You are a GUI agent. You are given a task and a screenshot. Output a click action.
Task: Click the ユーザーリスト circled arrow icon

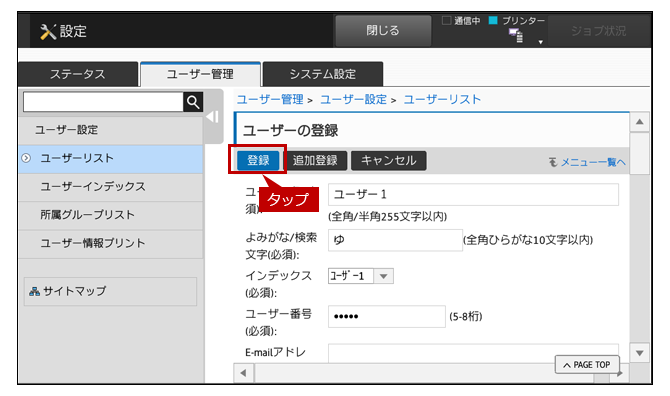click(26, 158)
